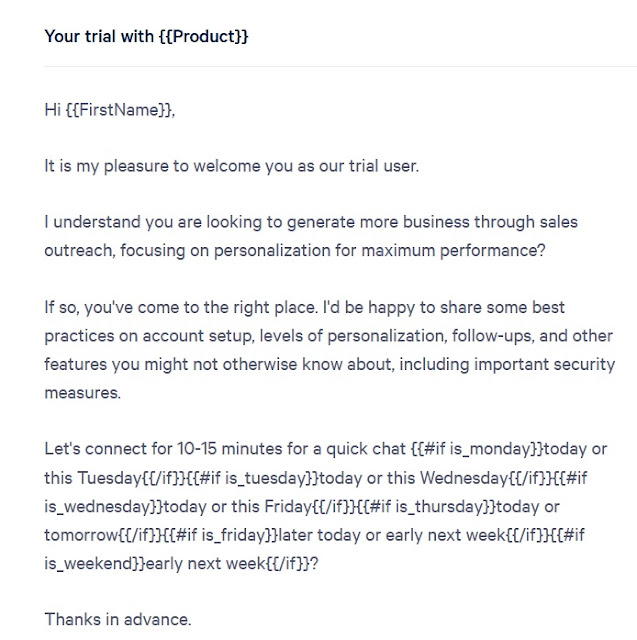Click the "Thanks in advance." line
Image resolution: width=637 pixels, height=640 pixels.
[x=118, y=620]
